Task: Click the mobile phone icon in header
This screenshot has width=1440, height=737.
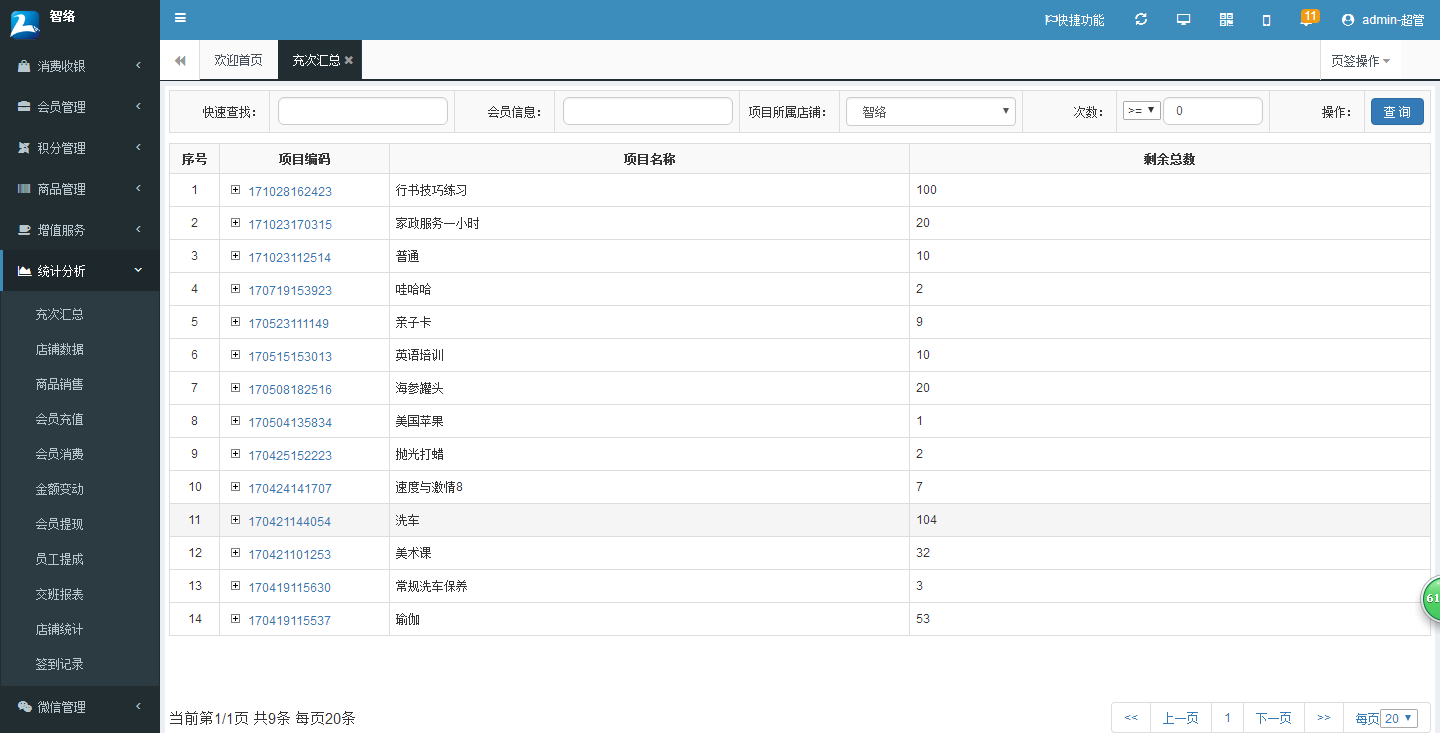Action: [1266, 20]
